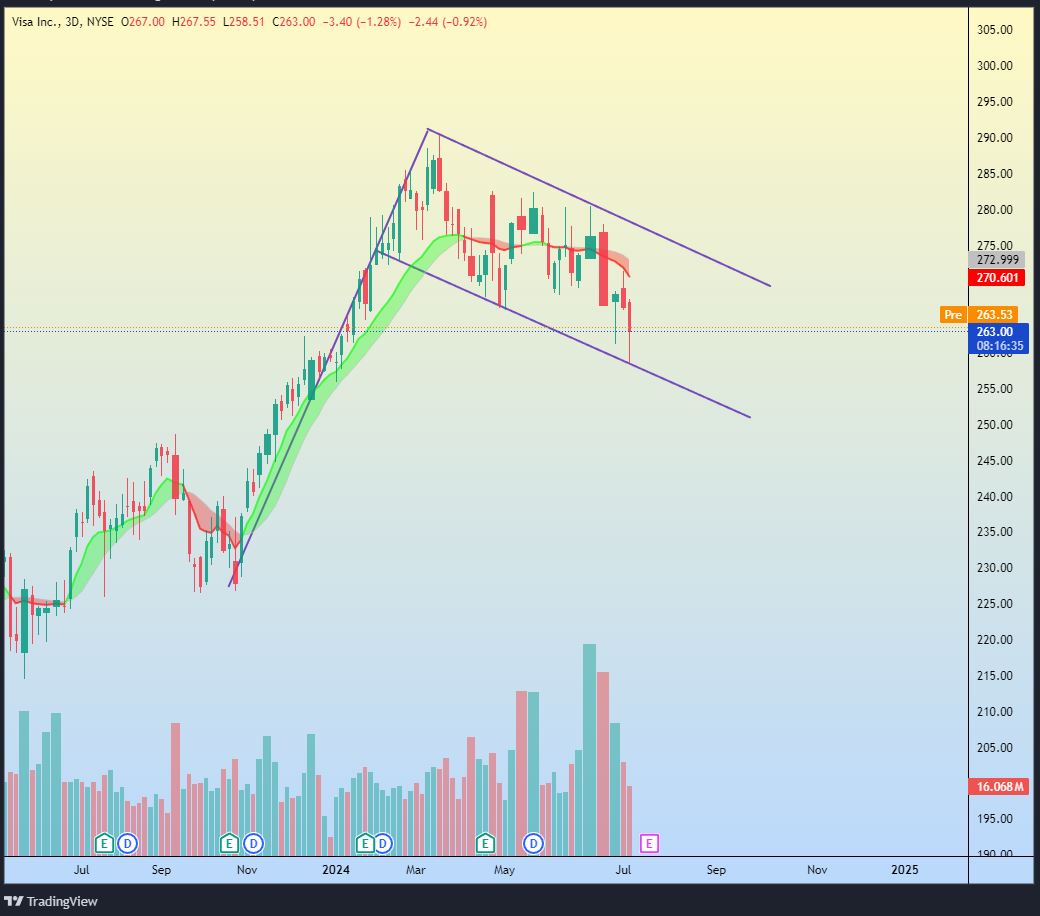Click the Jul label following May on the time axis
The image size is (1040, 916).
tap(623, 870)
